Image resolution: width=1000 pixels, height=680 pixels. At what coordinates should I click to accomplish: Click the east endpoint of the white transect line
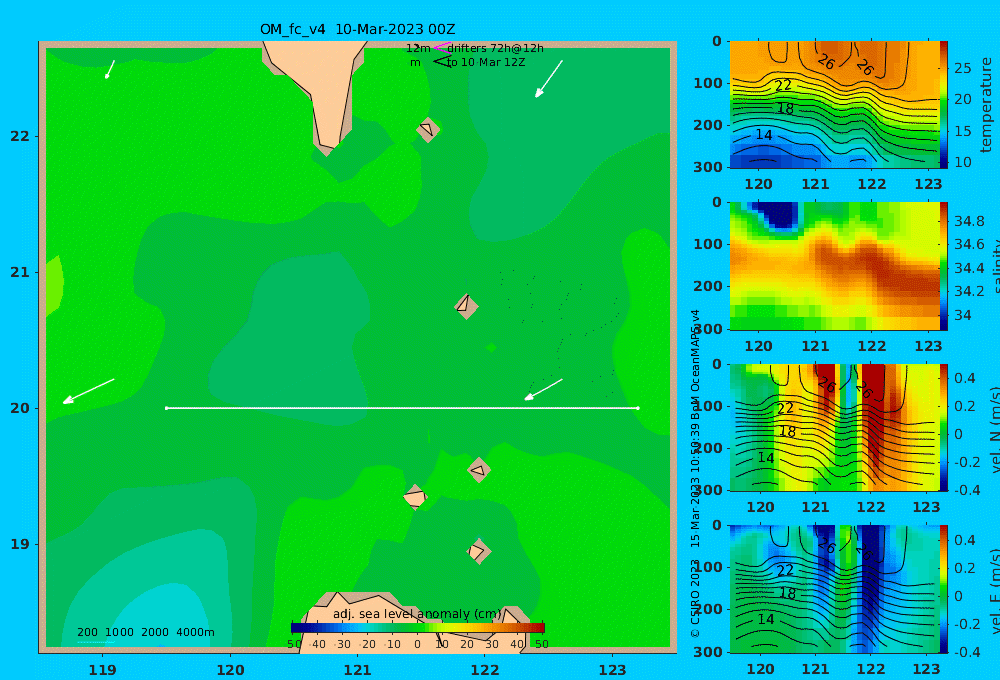(638, 408)
